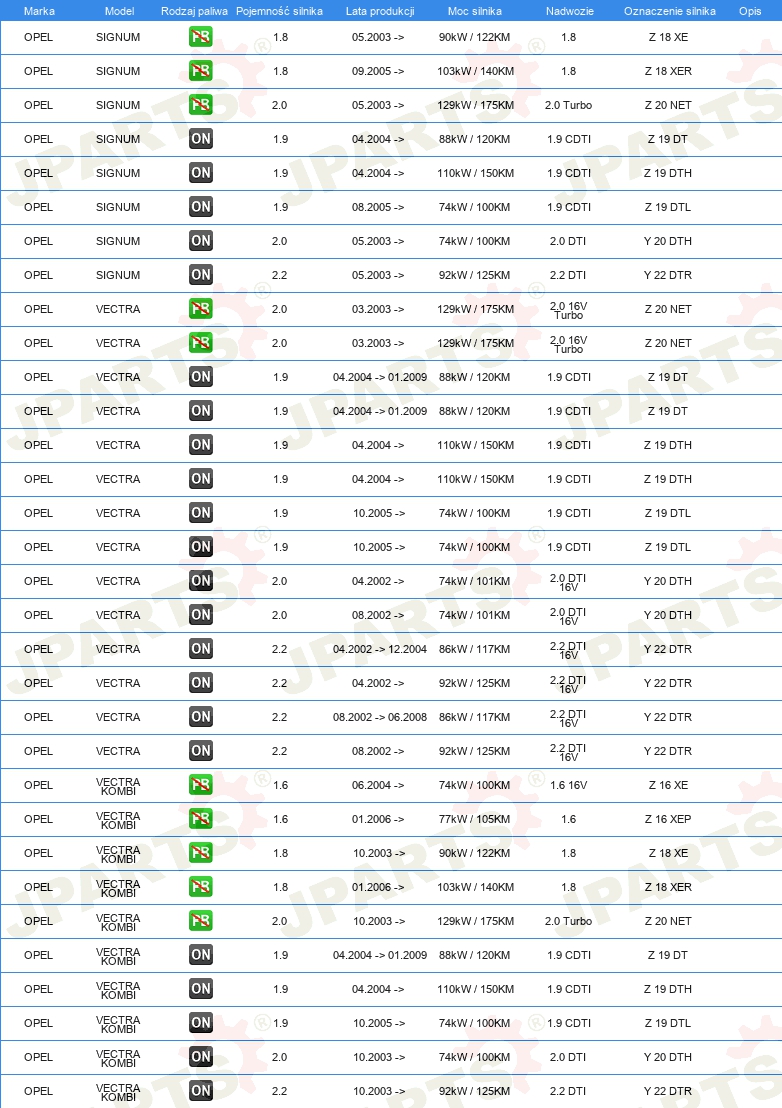This screenshot has width=782, height=1108.
Task: Click the ON icon in Vectra 04.2002 -> 12.2004 row
Action: point(201,649)
